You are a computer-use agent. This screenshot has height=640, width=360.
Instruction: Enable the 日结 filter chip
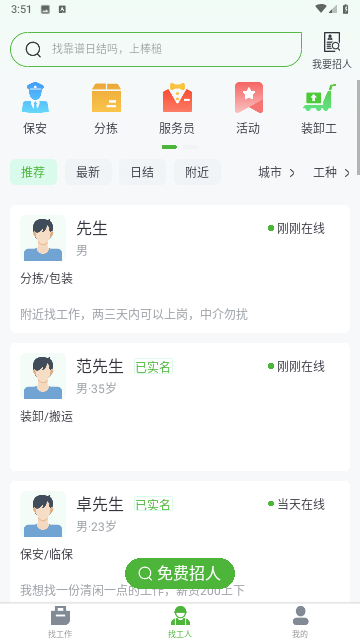[x=142, y=172]
